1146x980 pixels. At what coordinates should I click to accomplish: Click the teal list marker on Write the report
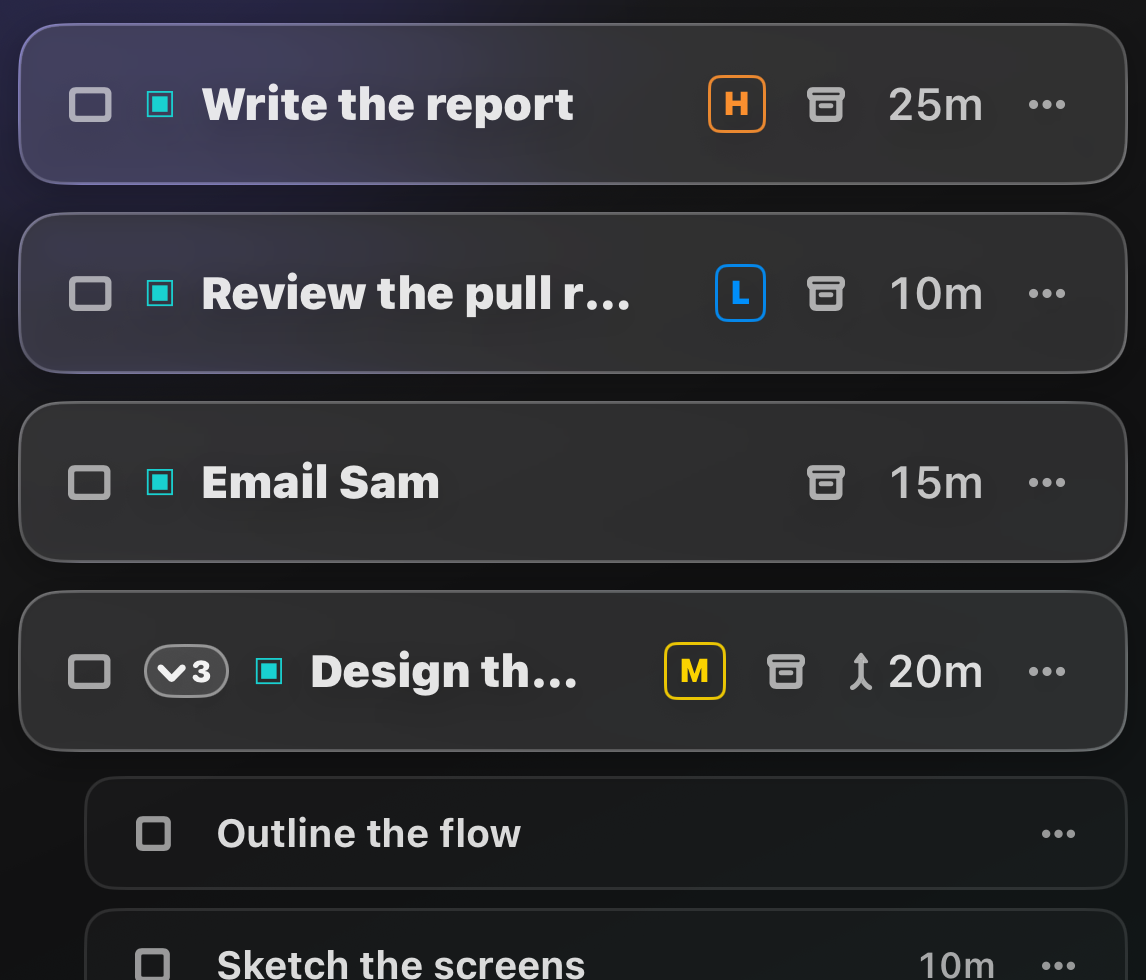(160, 105)
